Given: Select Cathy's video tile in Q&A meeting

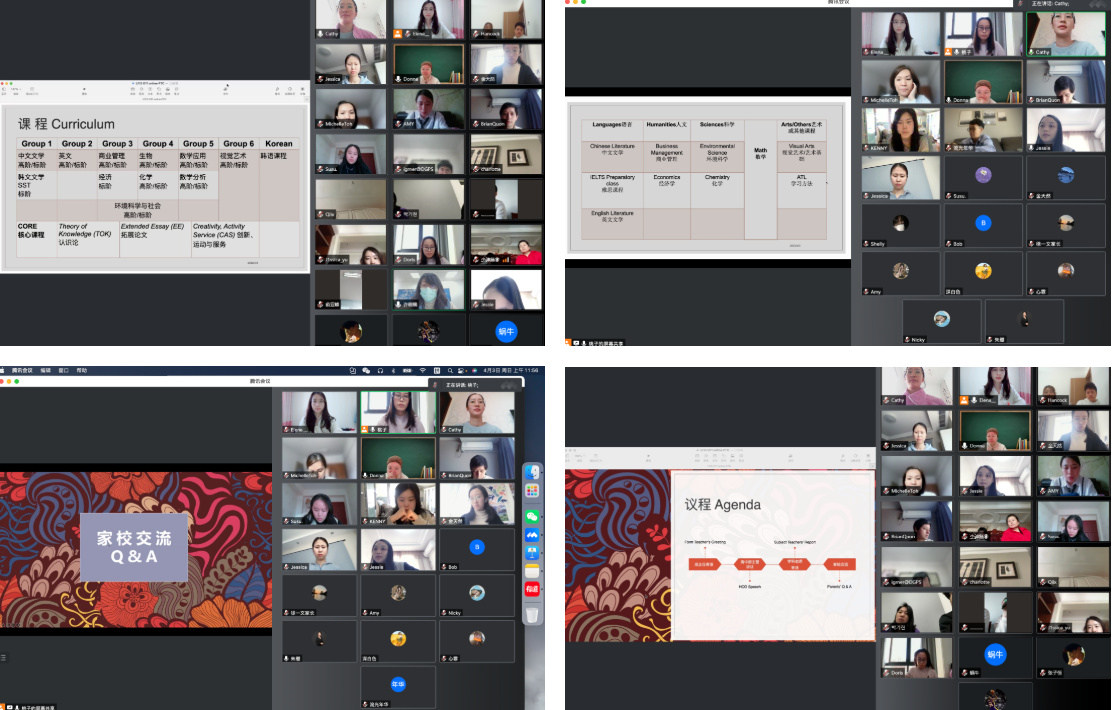Looking at the screenshot, I should click(x=477, y=412).
